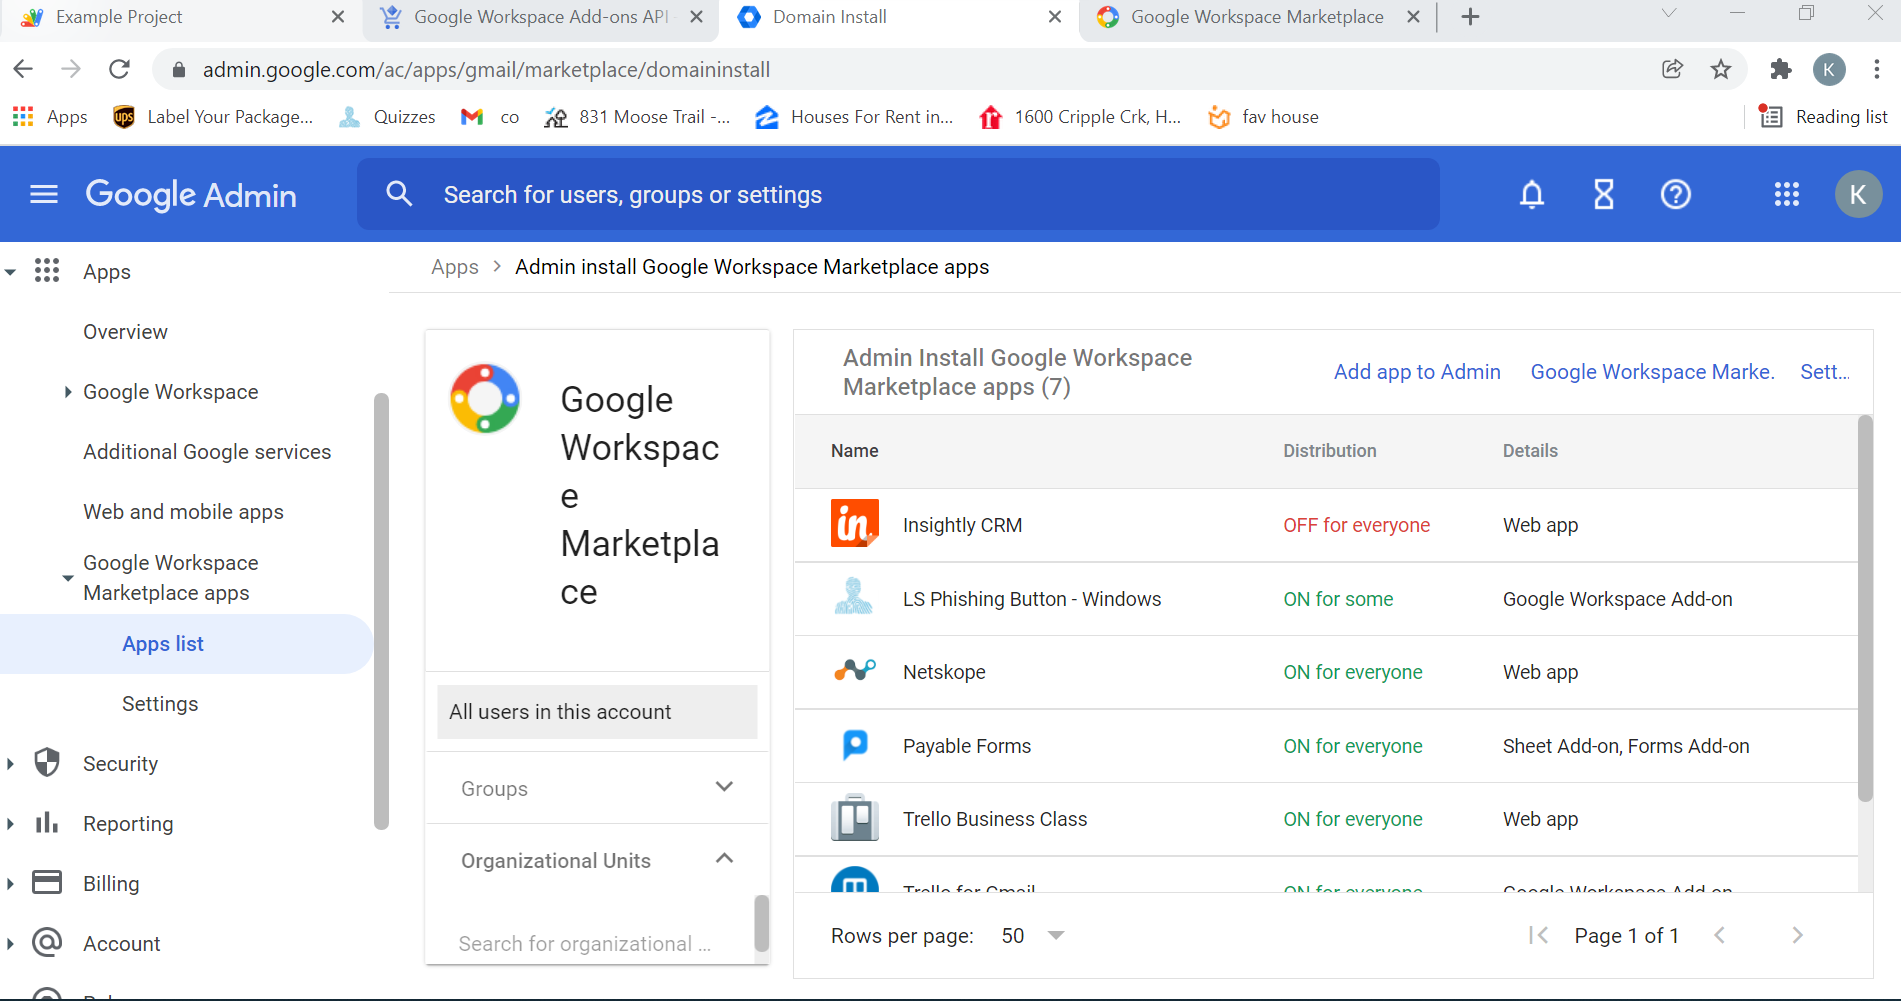Expand the Security section arrow
The height and width of the screenshot is (1001, 1901).
pos(10,764)
